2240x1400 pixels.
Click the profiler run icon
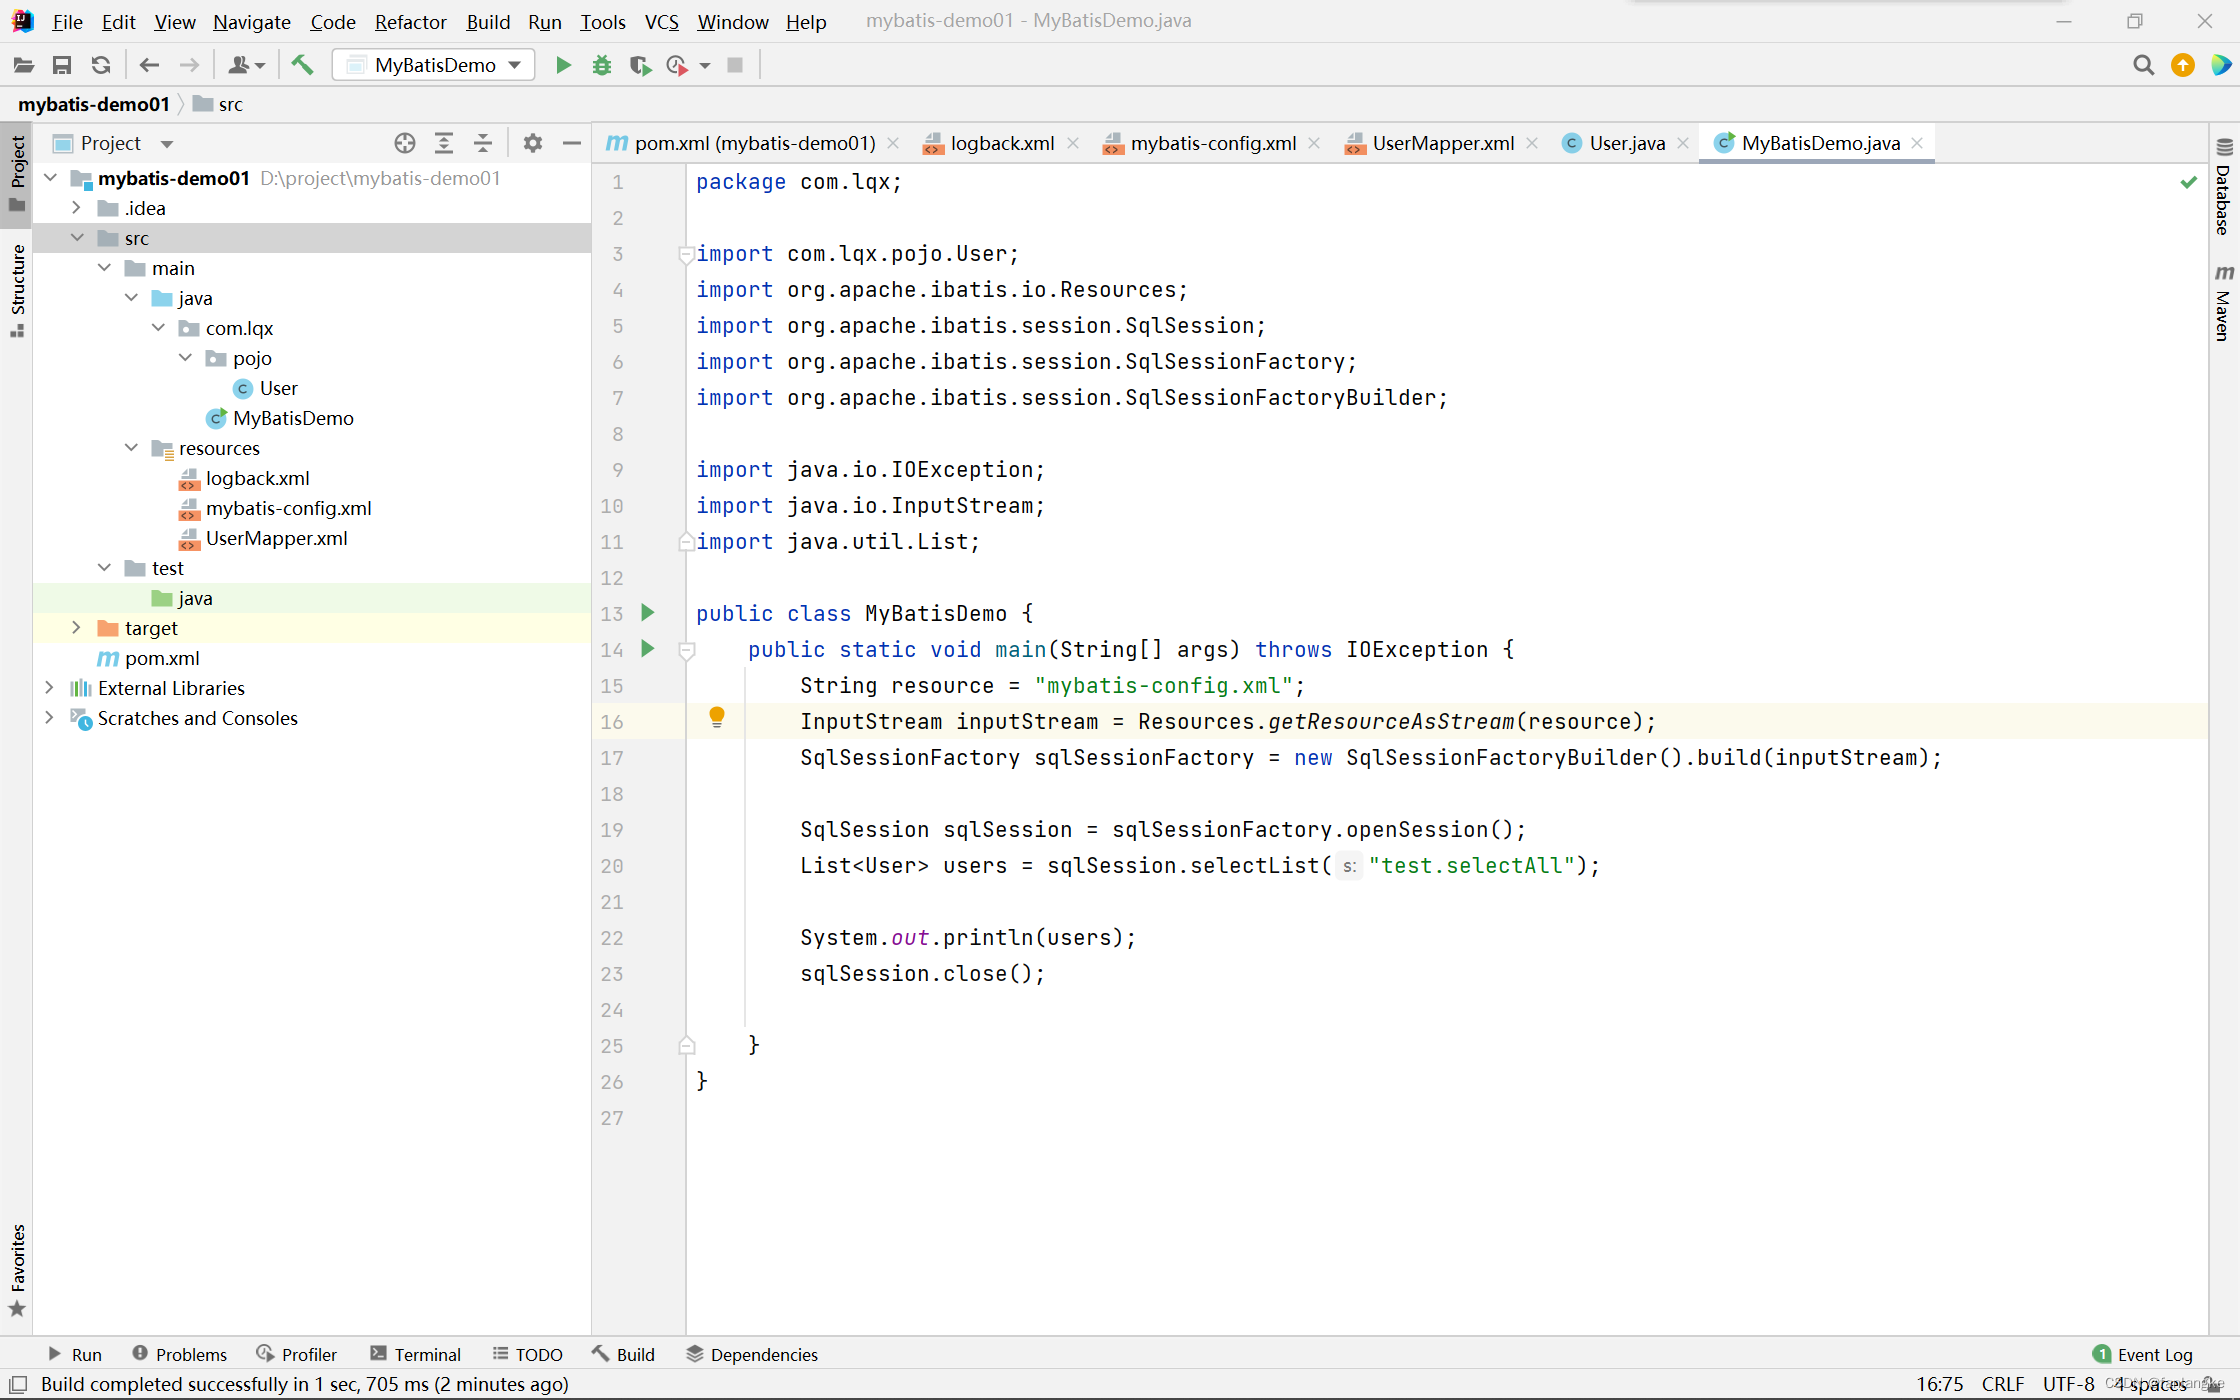[x=677, y=65]
